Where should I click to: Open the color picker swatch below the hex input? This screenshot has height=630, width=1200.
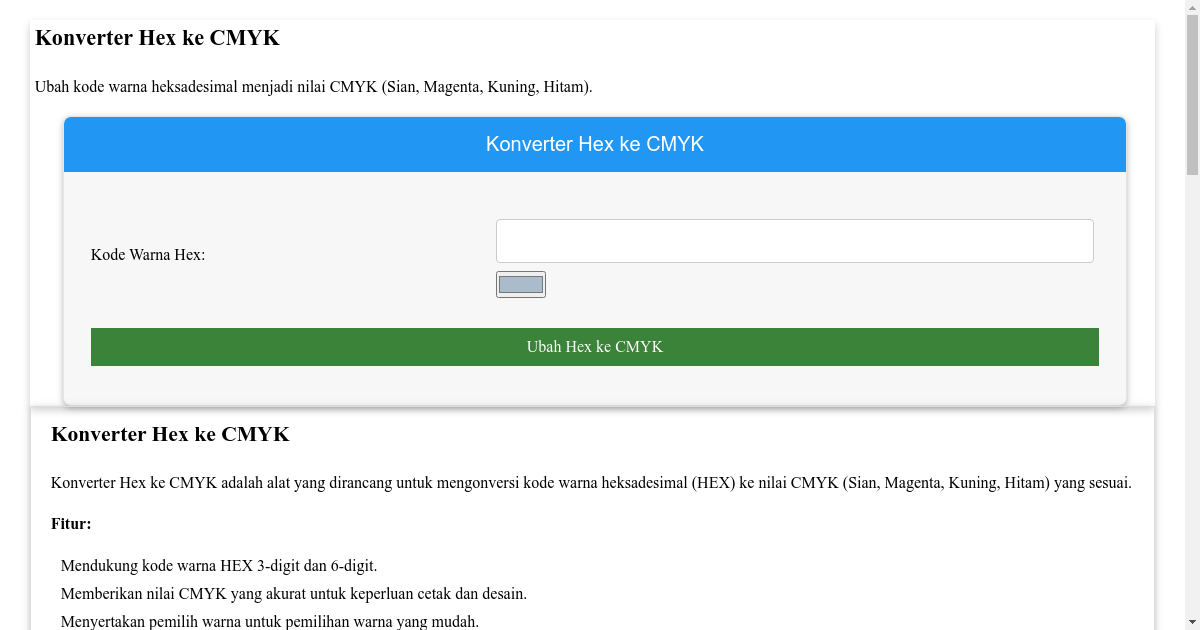coord(520,284)
